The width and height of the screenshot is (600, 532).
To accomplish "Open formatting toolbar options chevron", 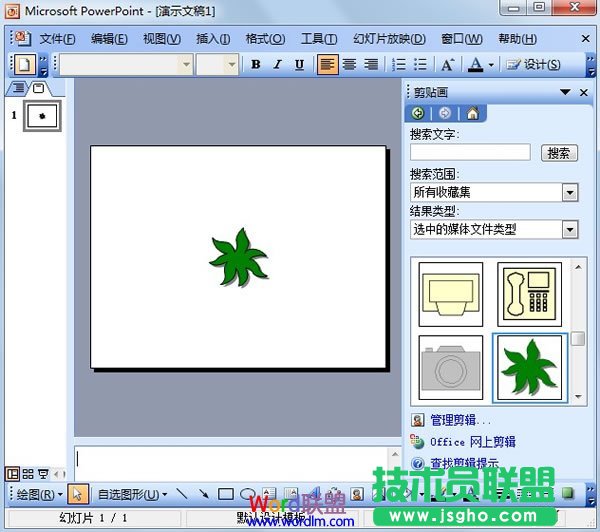I will click(592, 65).
